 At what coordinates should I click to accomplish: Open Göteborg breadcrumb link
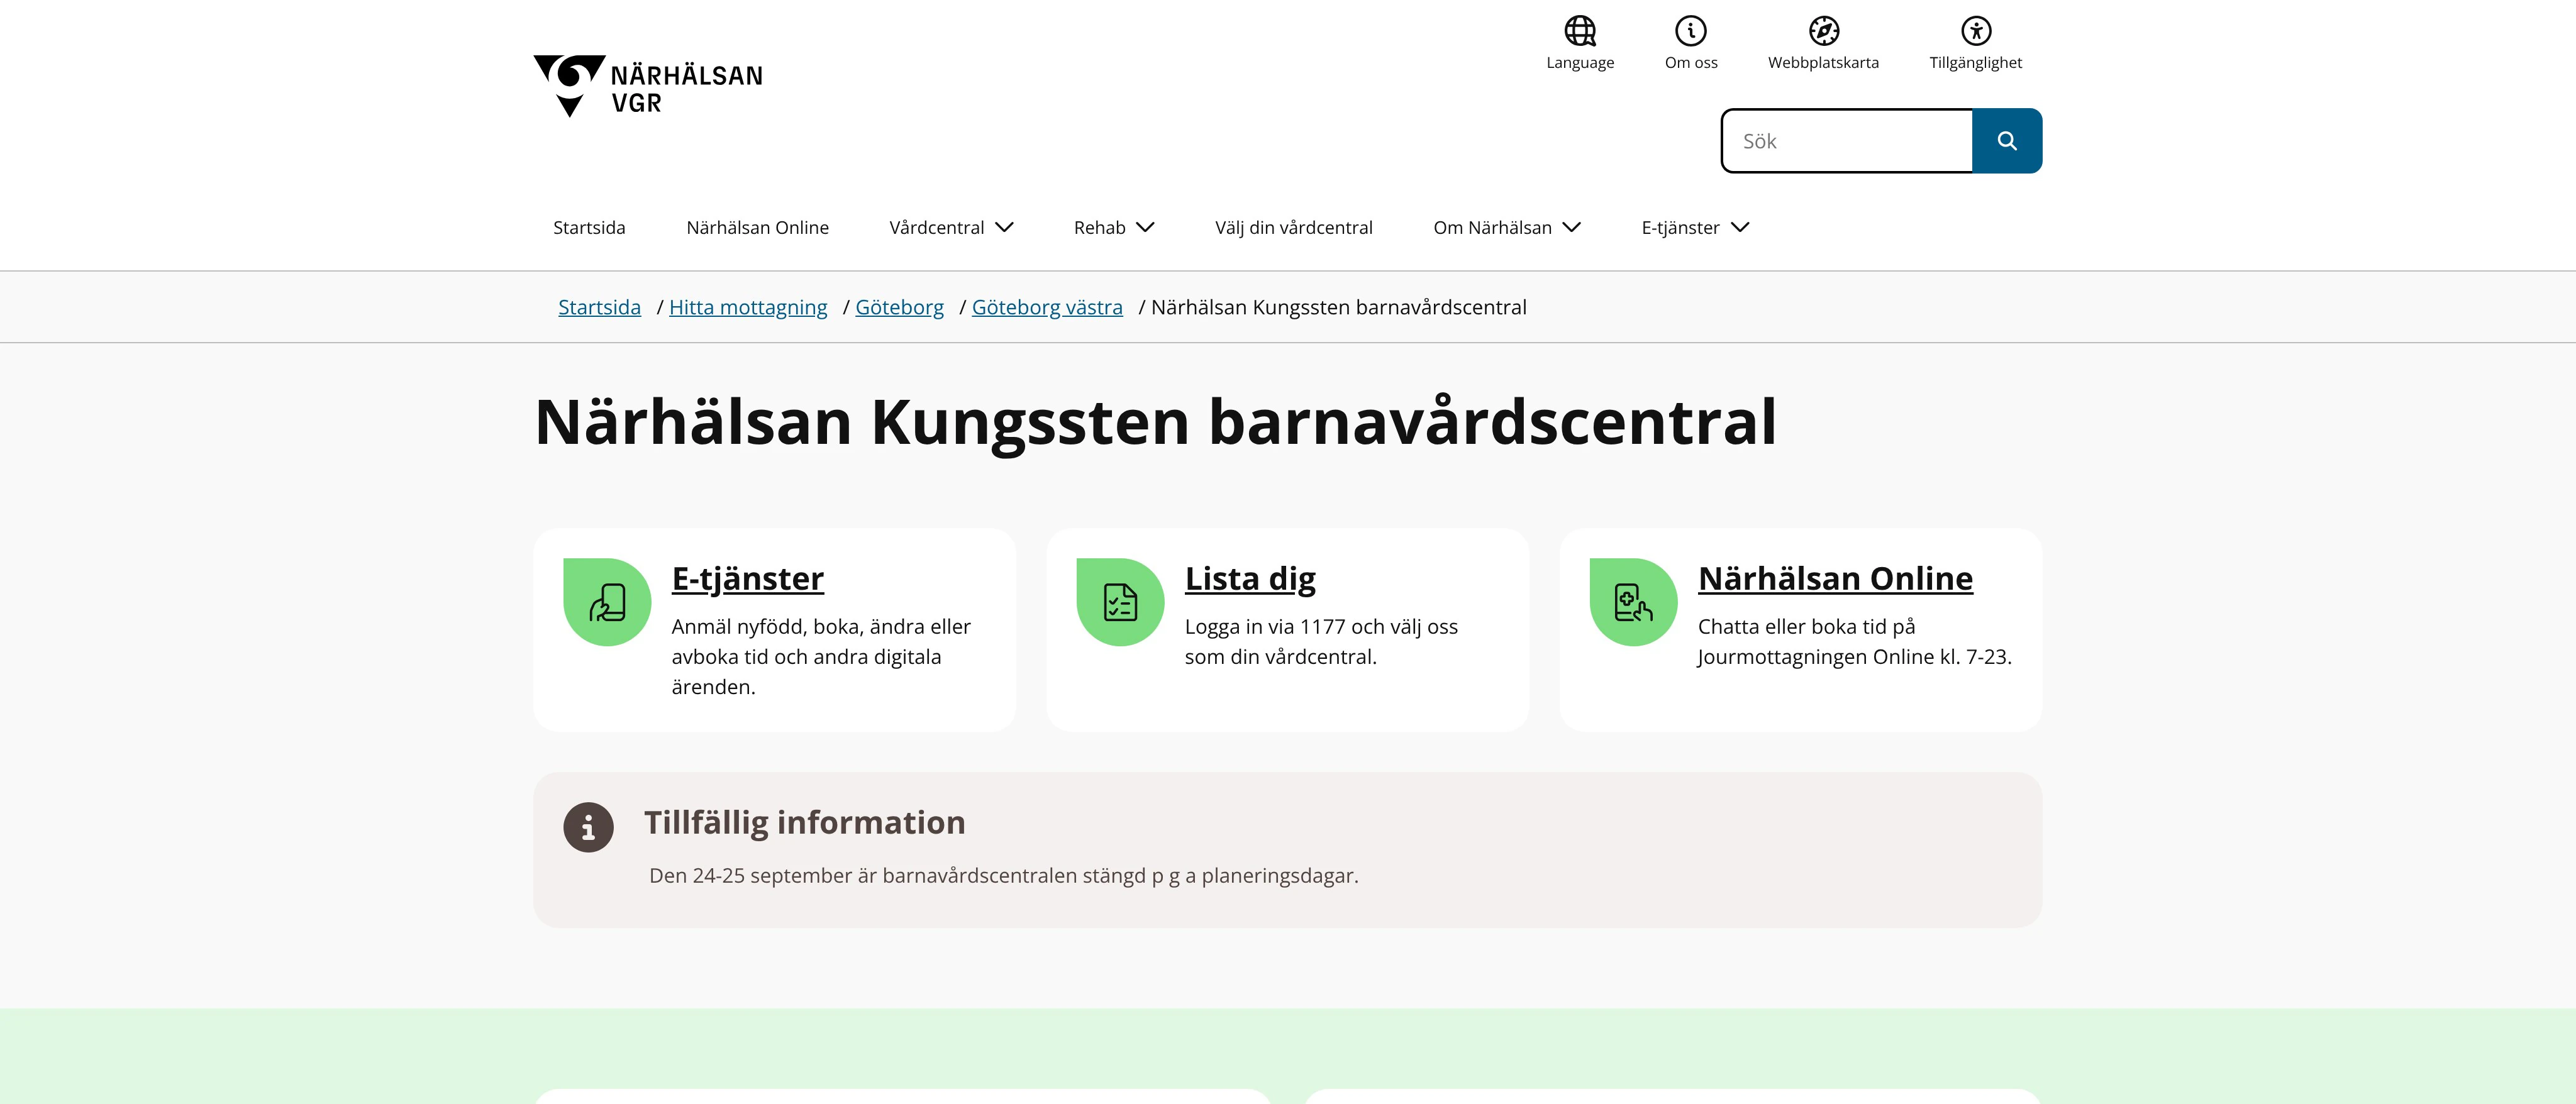[899, 307]
